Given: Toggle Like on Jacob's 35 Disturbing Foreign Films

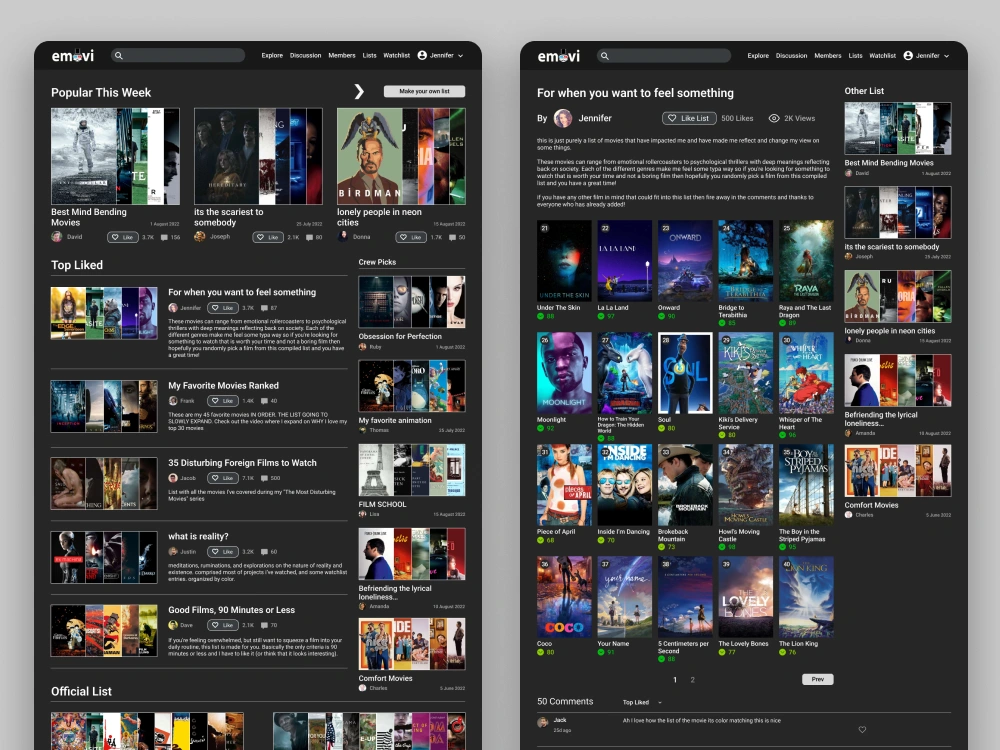Looking at the screenshot, I should (x=223, y=478).
